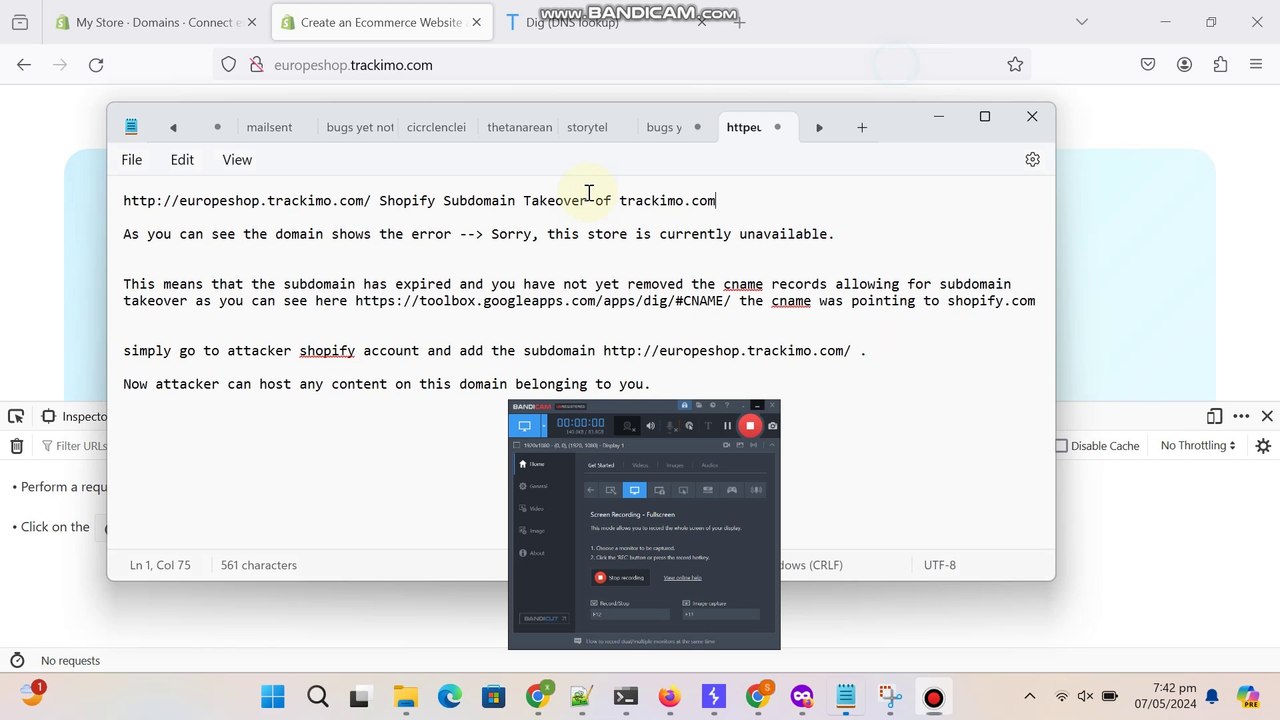This screenshot has height=720, width=1280.
Task: Select Bandicam audio-only recording mode
Action: coord(756,490)
